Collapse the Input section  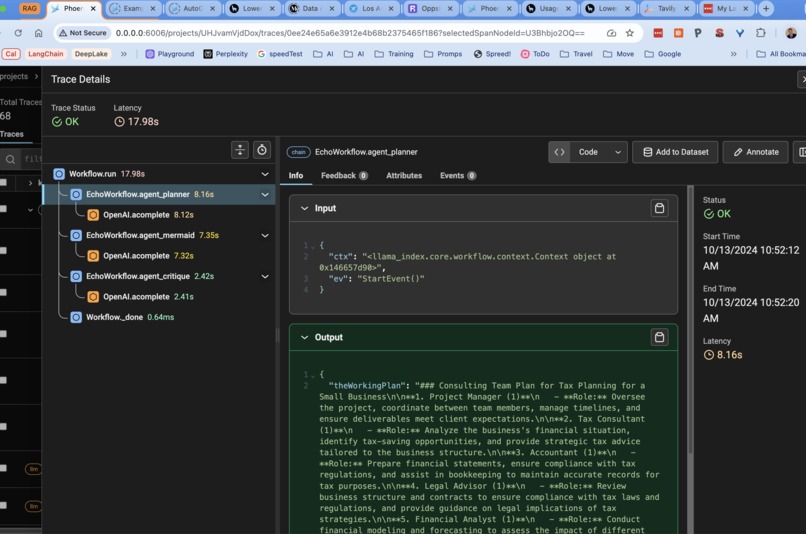point(304,208)
